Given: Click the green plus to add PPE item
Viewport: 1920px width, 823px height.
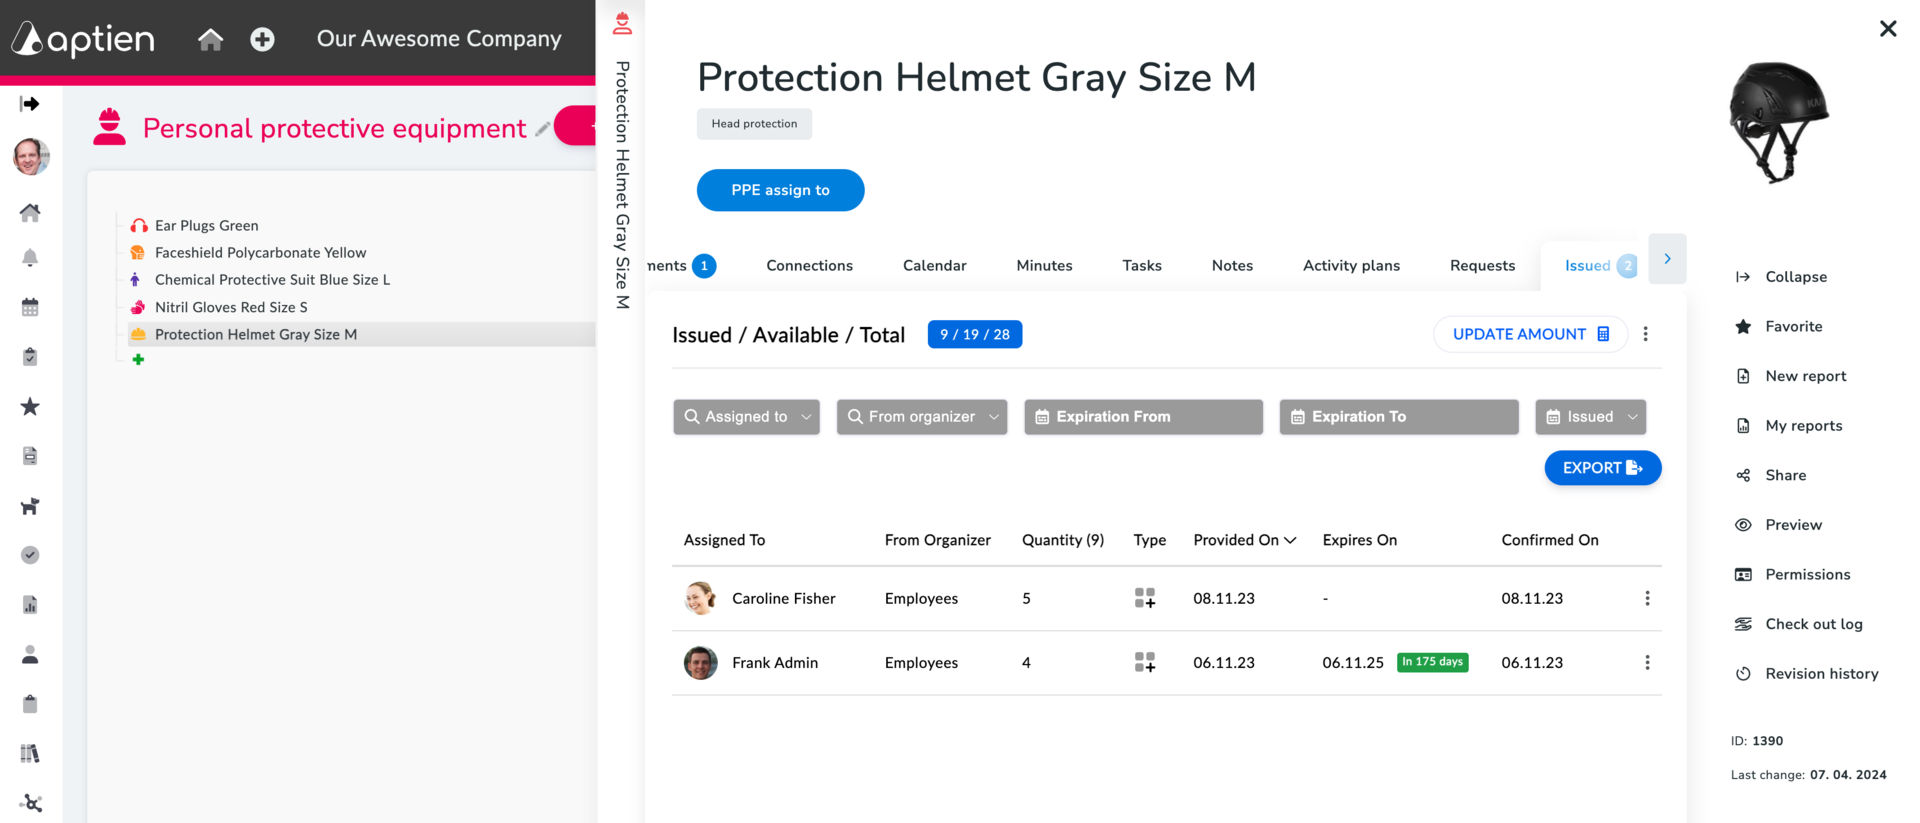Looking at the screenshot, I should [x=138, y=359].
